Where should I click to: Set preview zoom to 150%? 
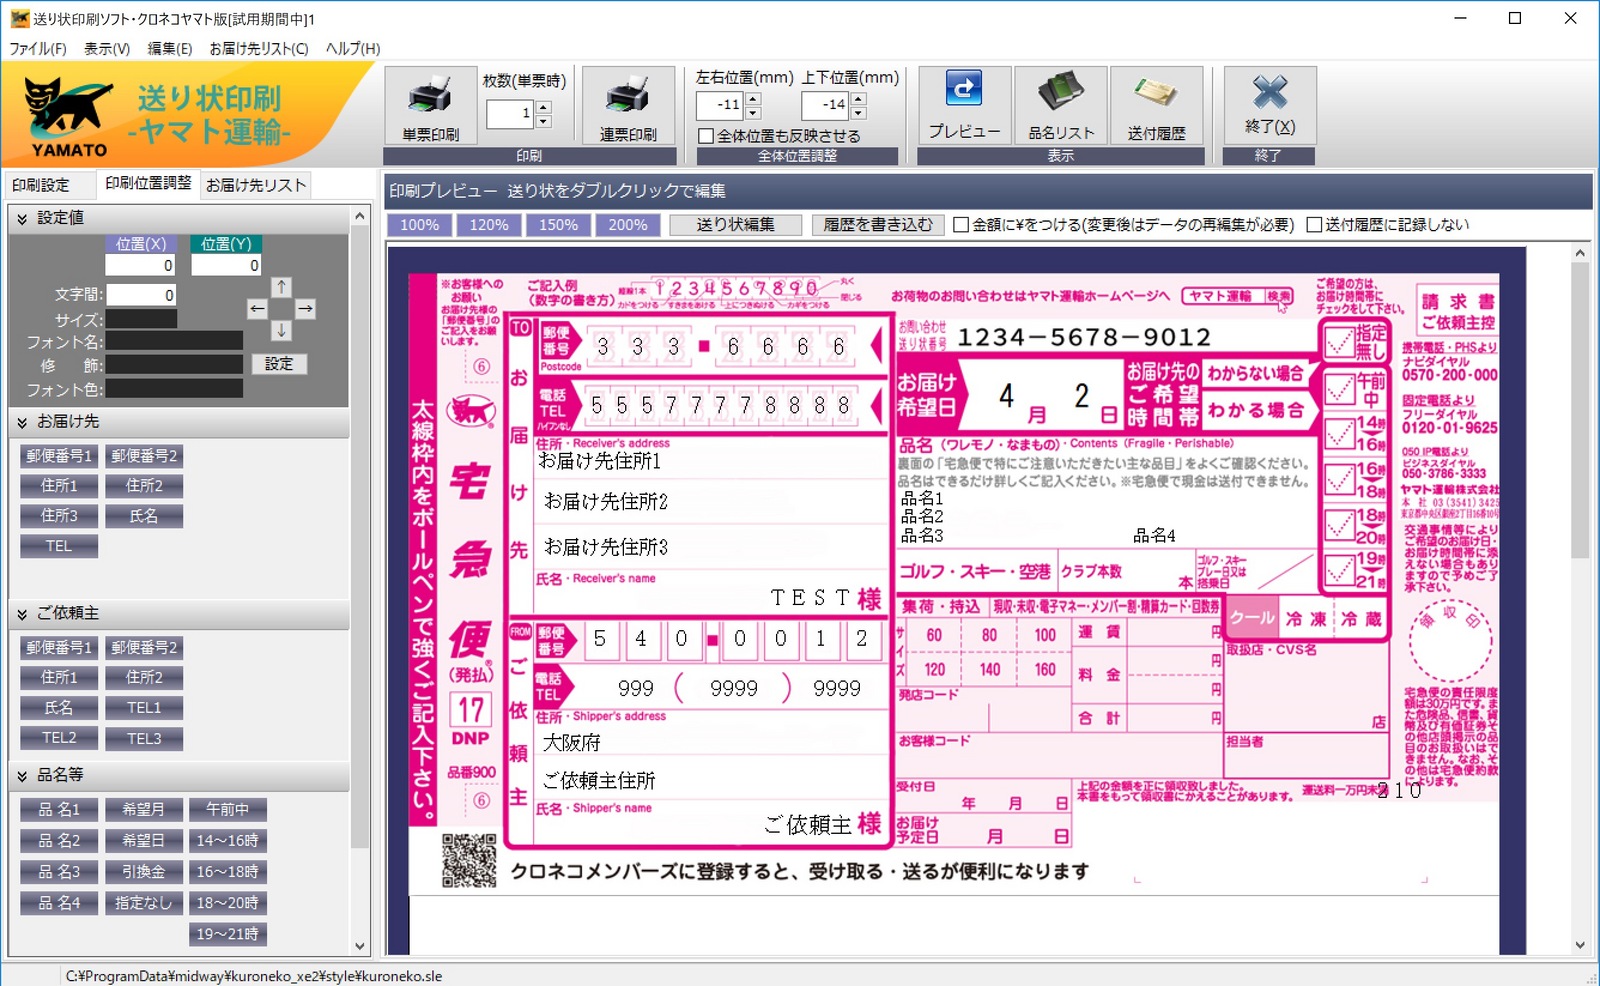point(558,225)
